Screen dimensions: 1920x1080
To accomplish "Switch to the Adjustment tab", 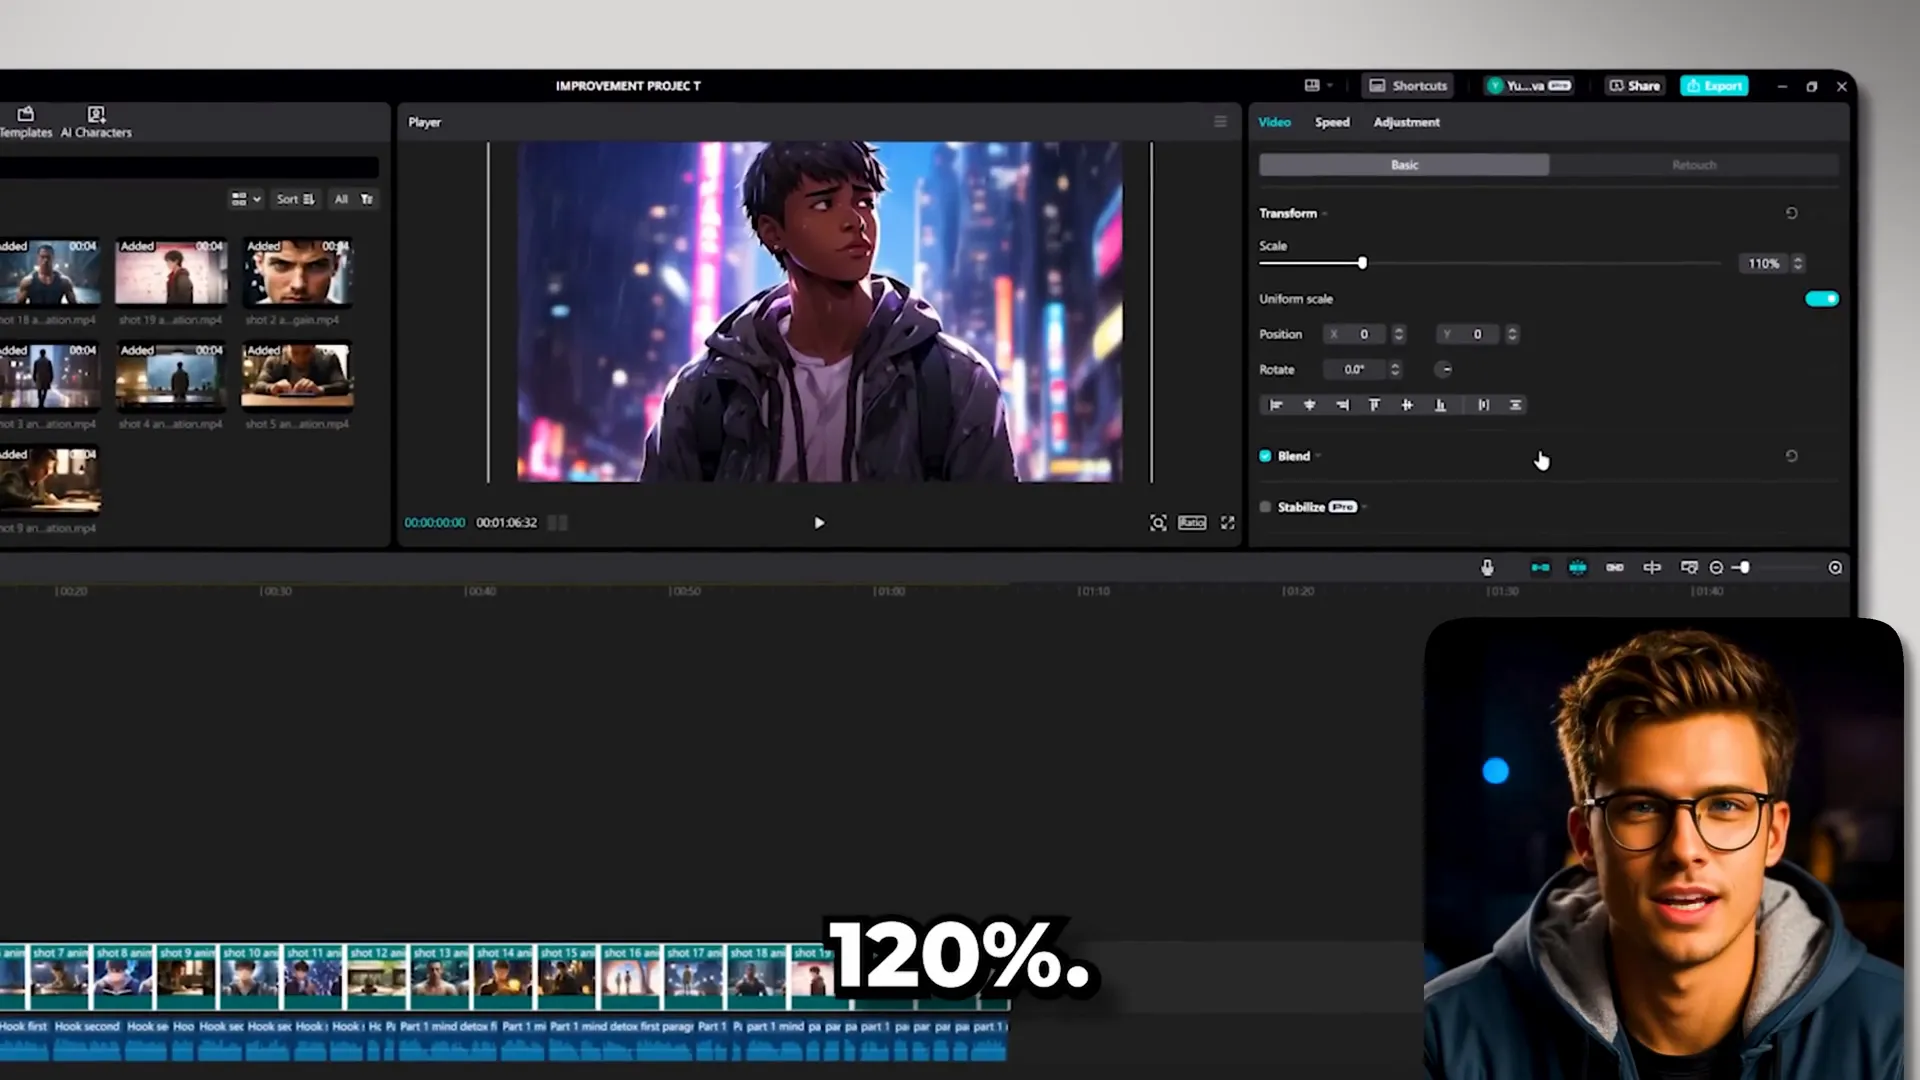I will pos(1406,122).
